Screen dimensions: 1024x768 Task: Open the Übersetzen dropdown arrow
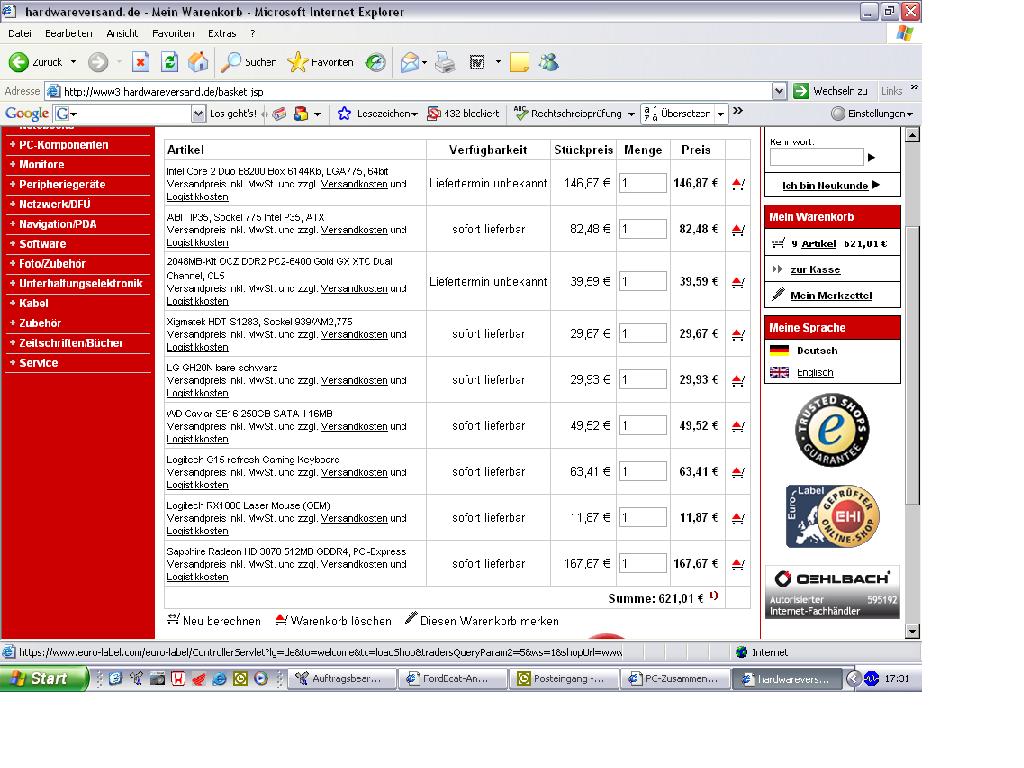coord(720,114)
